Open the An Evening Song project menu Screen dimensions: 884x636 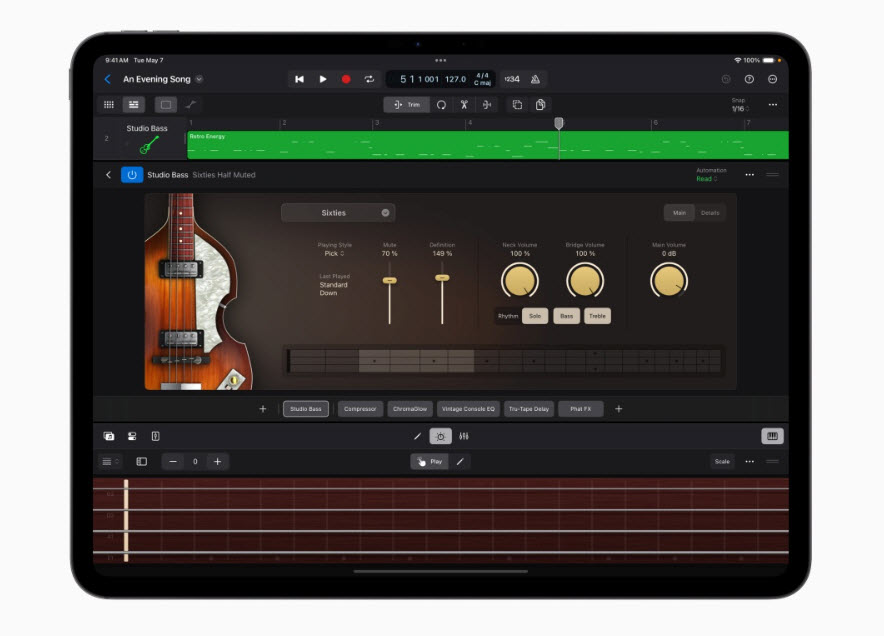click(199, 80)
